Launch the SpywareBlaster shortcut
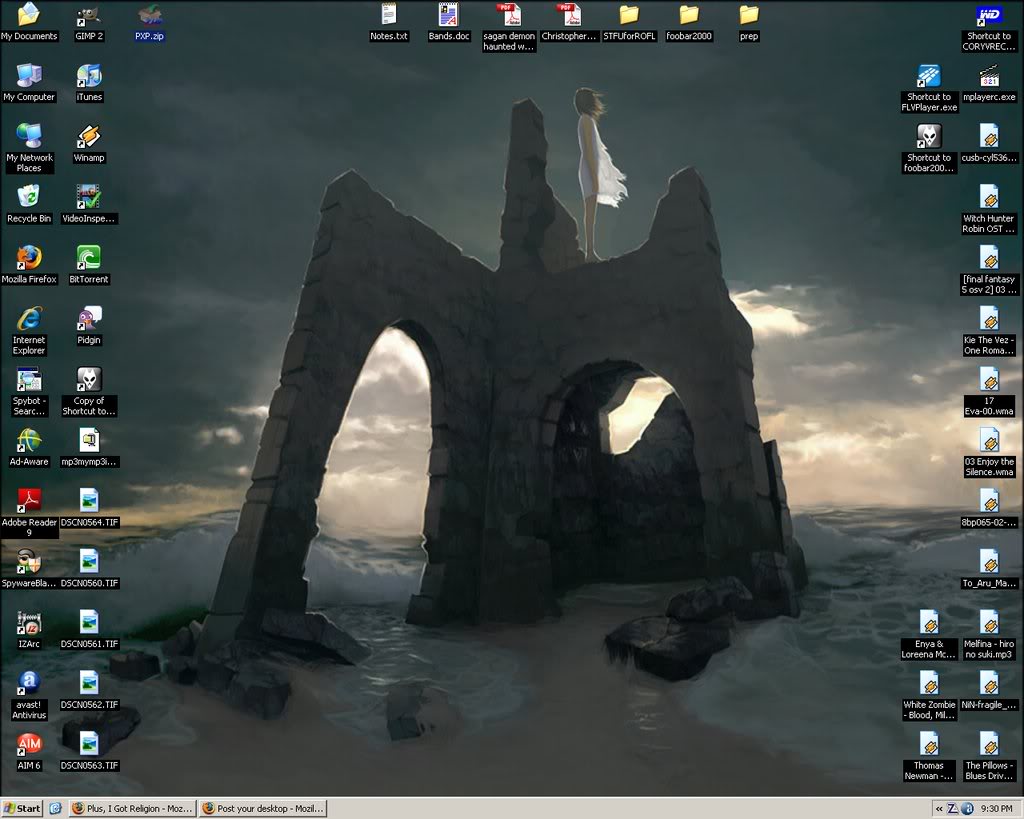Viewport: 1024px width, 819px height. point(29,561)
